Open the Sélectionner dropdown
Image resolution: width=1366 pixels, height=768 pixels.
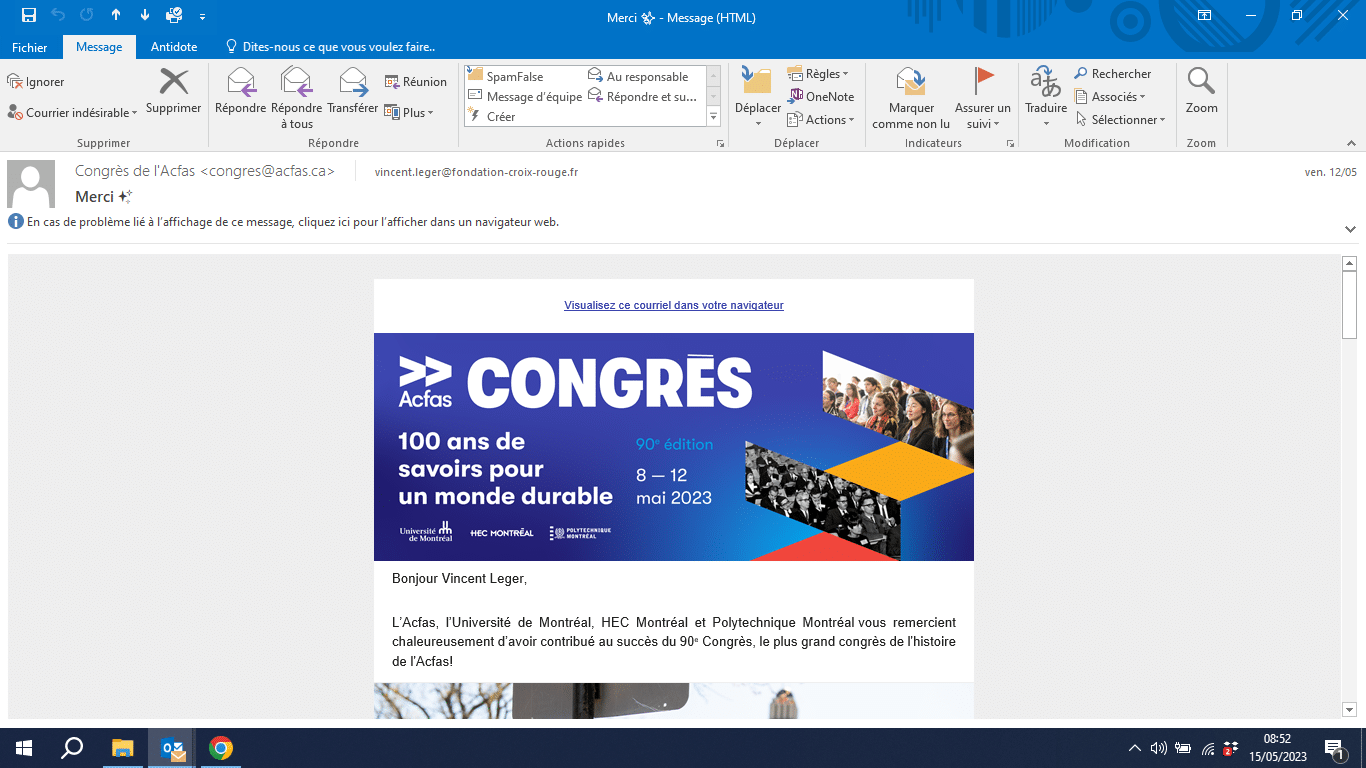click(x=1120, y=120)
